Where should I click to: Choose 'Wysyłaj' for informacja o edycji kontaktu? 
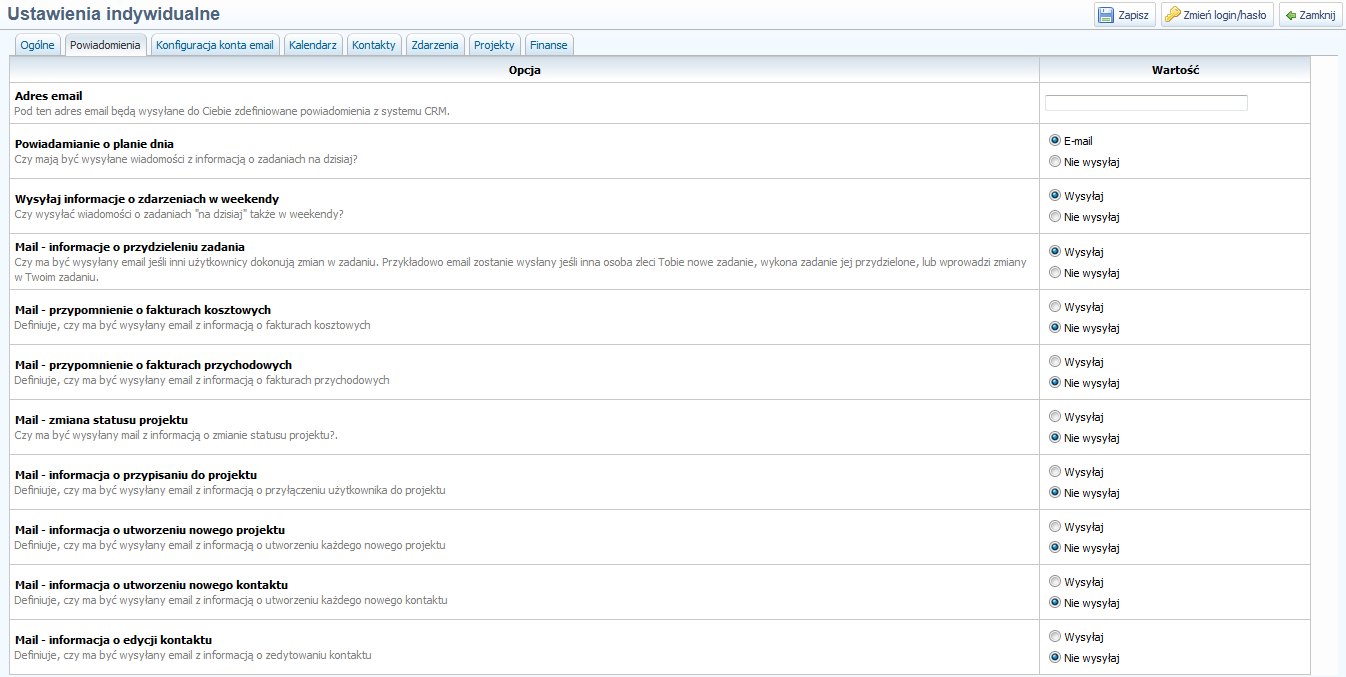click(1055, 637)
